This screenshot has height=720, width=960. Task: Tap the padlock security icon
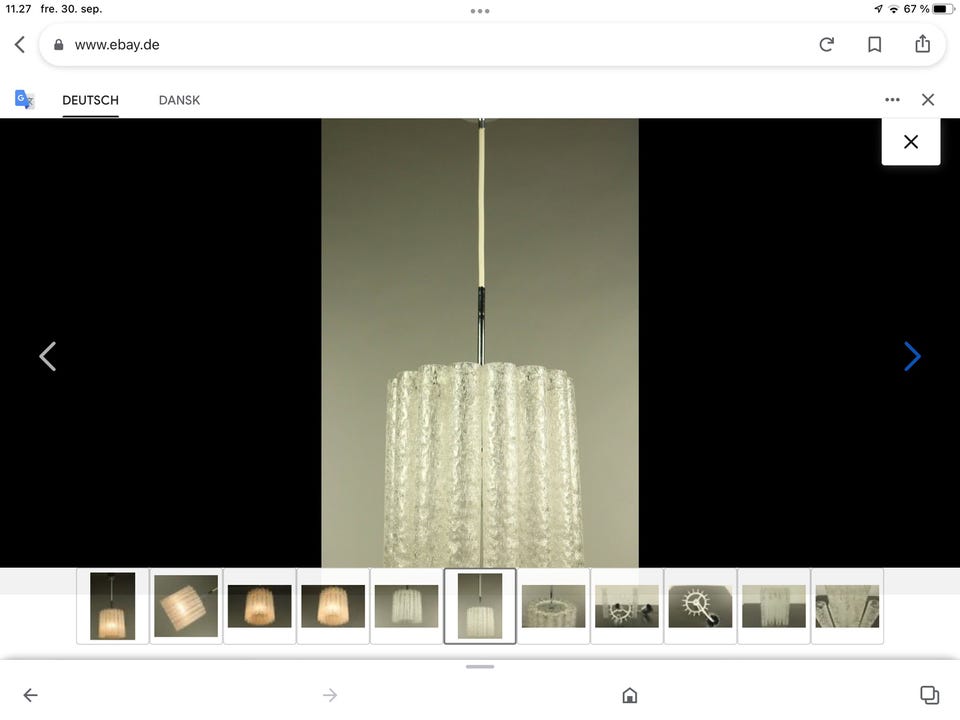(x=59, y=45)
